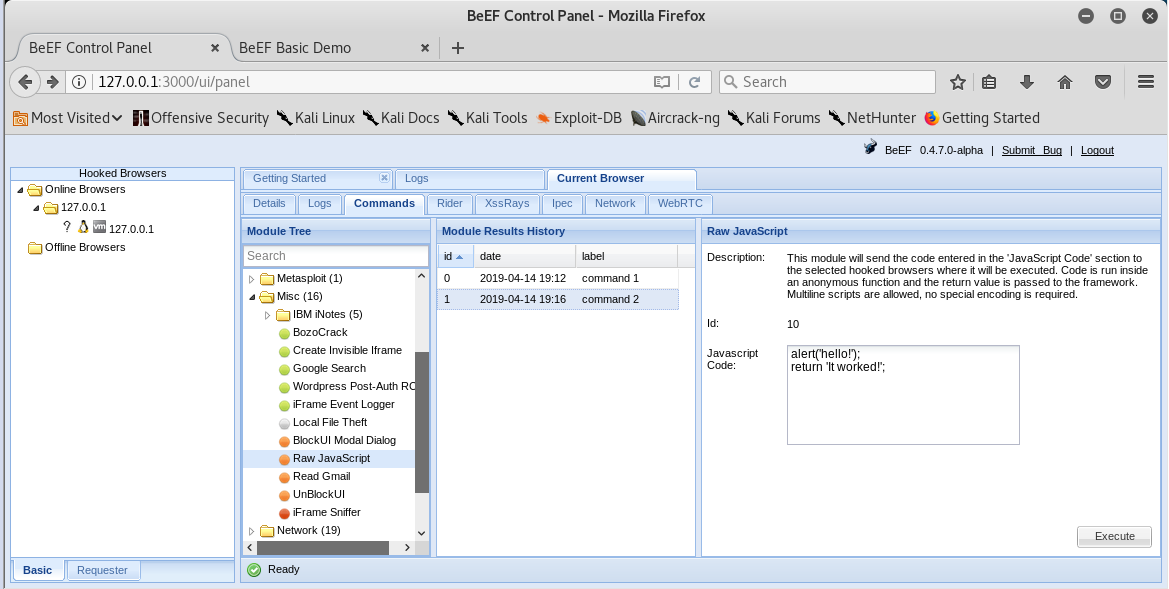Select the Read Gmail module

click(x=321, y=476)
